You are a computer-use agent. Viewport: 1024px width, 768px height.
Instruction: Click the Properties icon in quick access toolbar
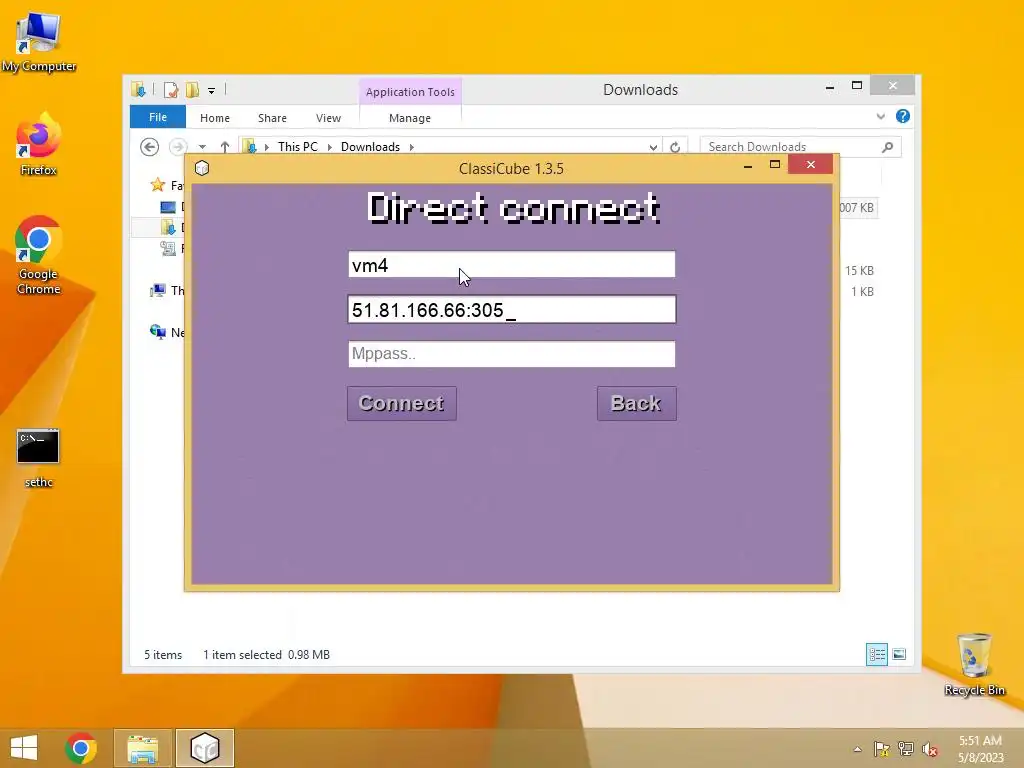coord(171,89)
